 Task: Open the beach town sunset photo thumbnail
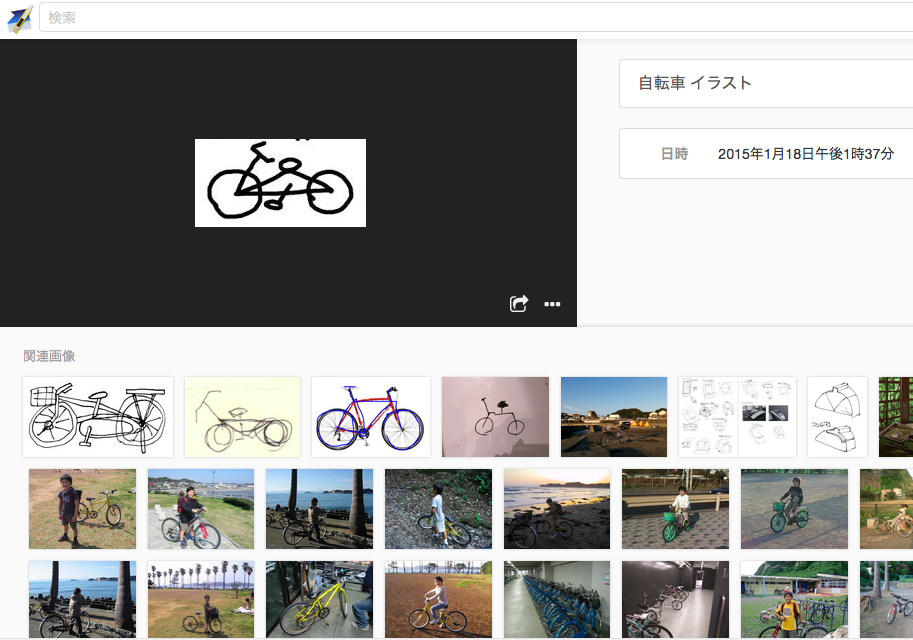click(614, 417)
